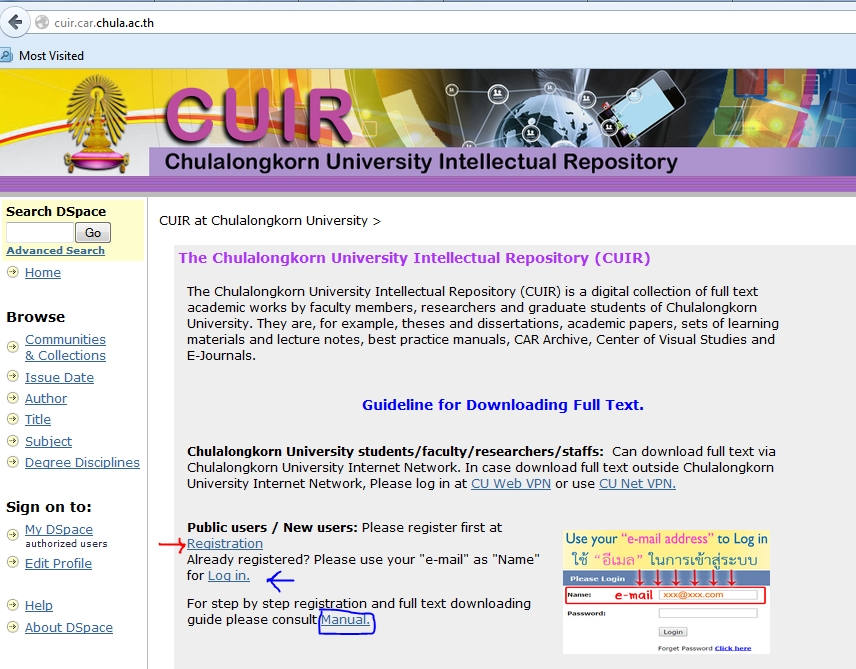
Task: Click the purple CUIR page title heading
Action: 414,258
